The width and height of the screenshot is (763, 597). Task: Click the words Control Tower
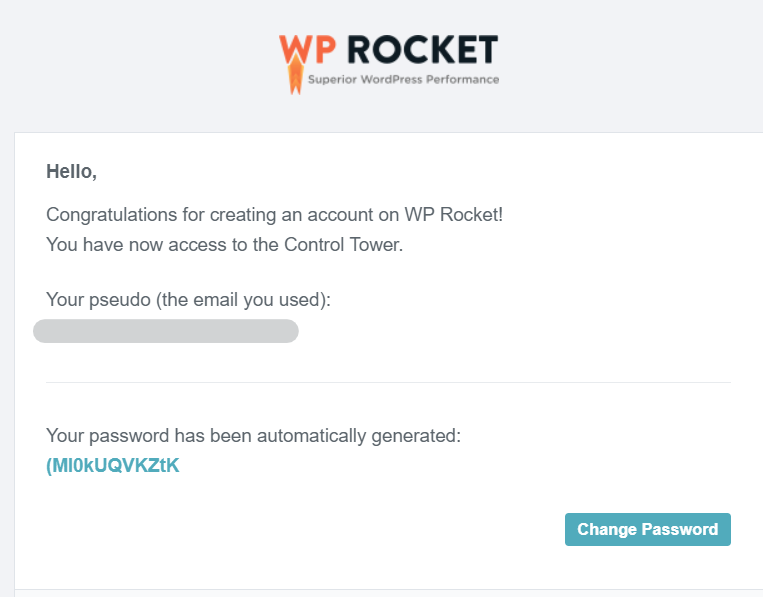click(x=343, y=244)
